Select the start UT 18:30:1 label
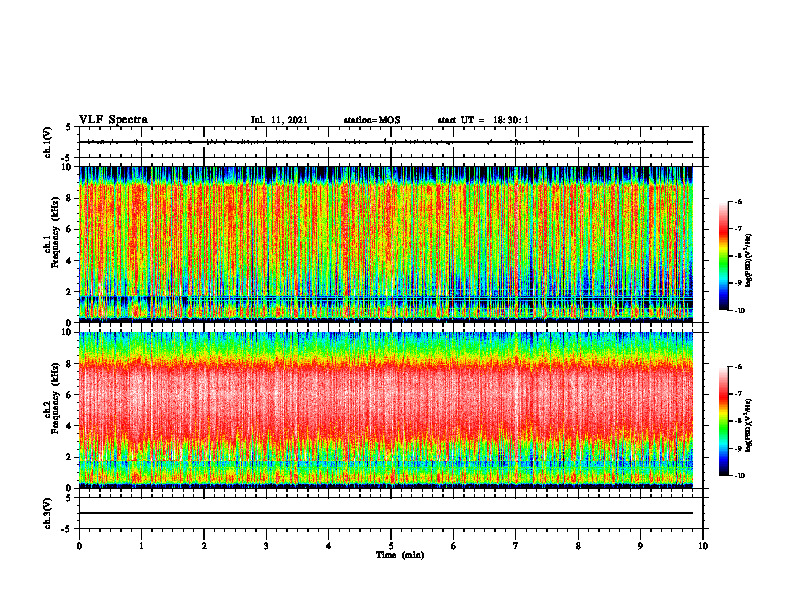The image size is (792, 612). click(x=483, y=120)
